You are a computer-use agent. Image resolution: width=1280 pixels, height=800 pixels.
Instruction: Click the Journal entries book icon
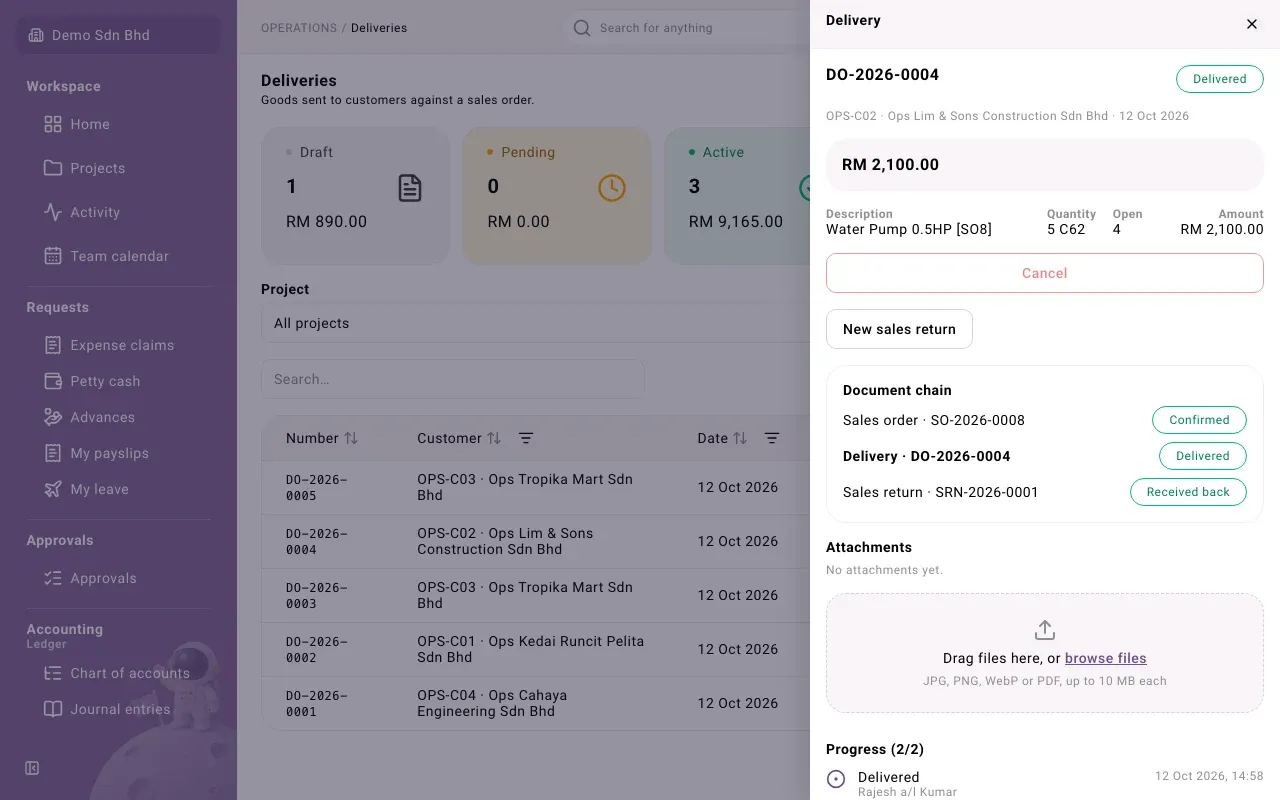click(53, 709)
